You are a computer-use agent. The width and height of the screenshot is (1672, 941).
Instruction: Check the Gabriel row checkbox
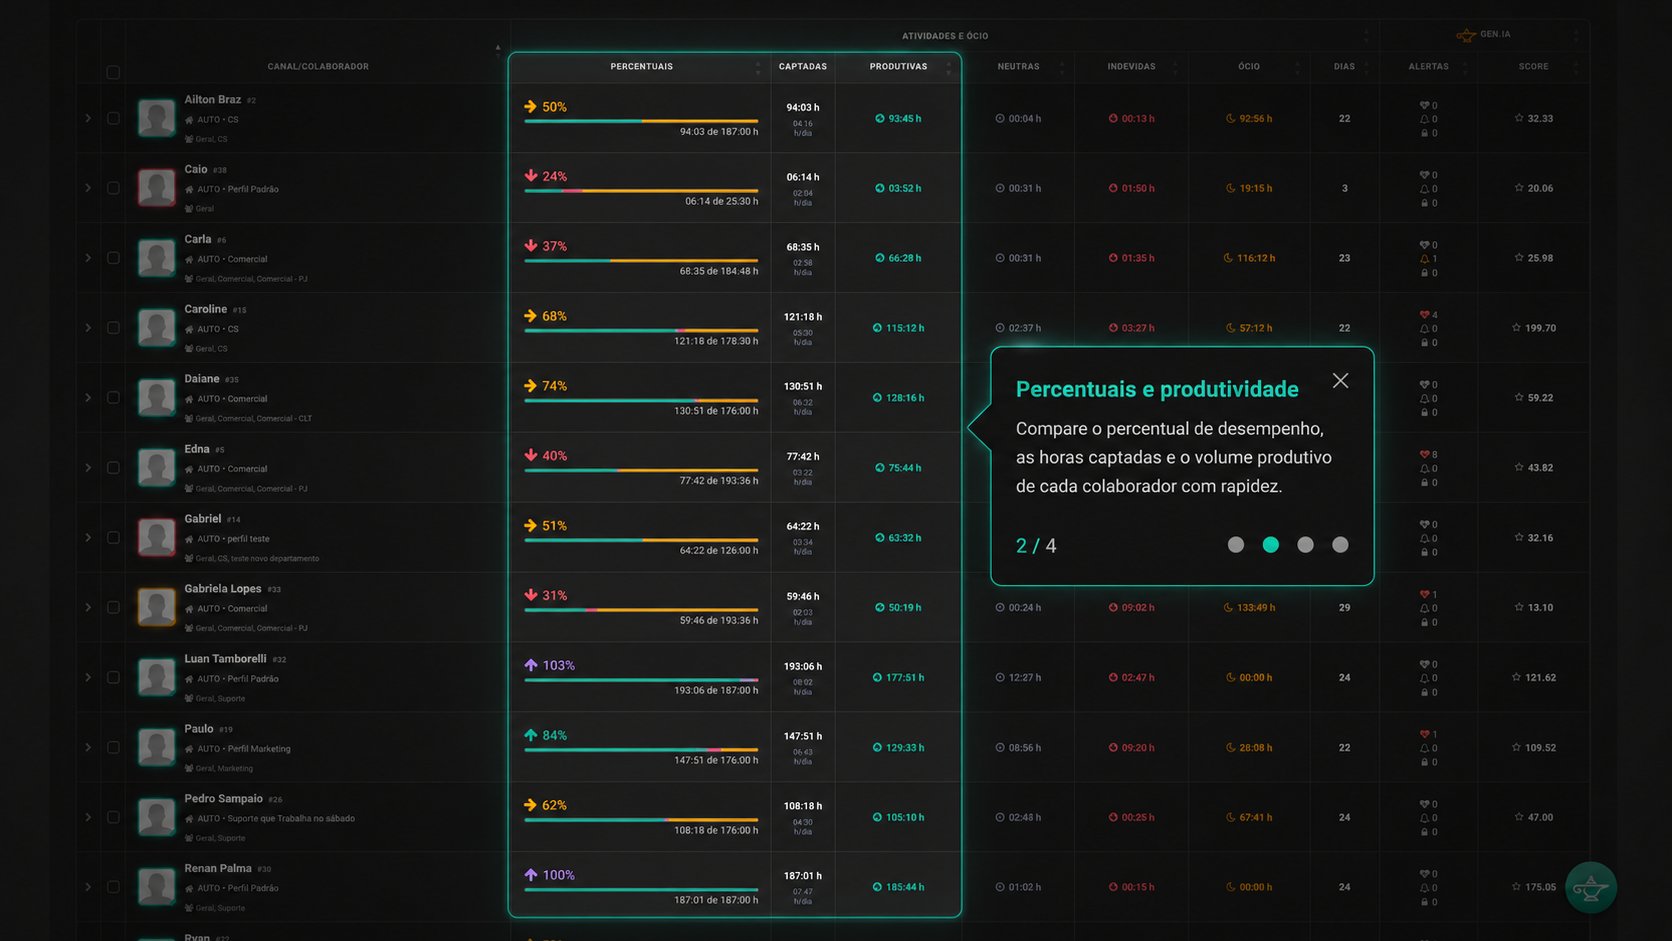(x=113, y=538)
